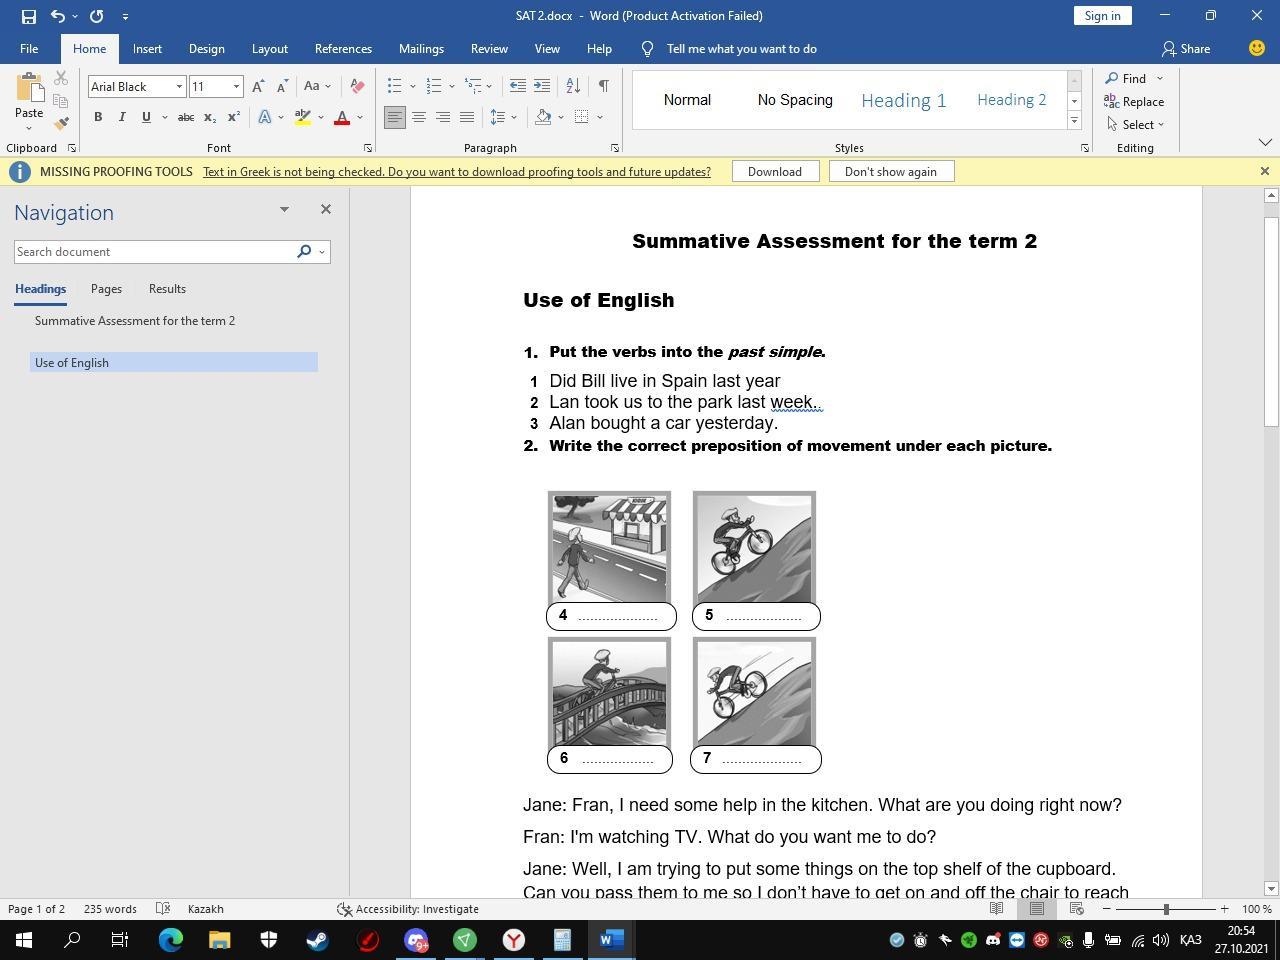Expand the Styles gallery More arrow
The width and height of the screenshot is (1280, 960).
(1074, 121)
